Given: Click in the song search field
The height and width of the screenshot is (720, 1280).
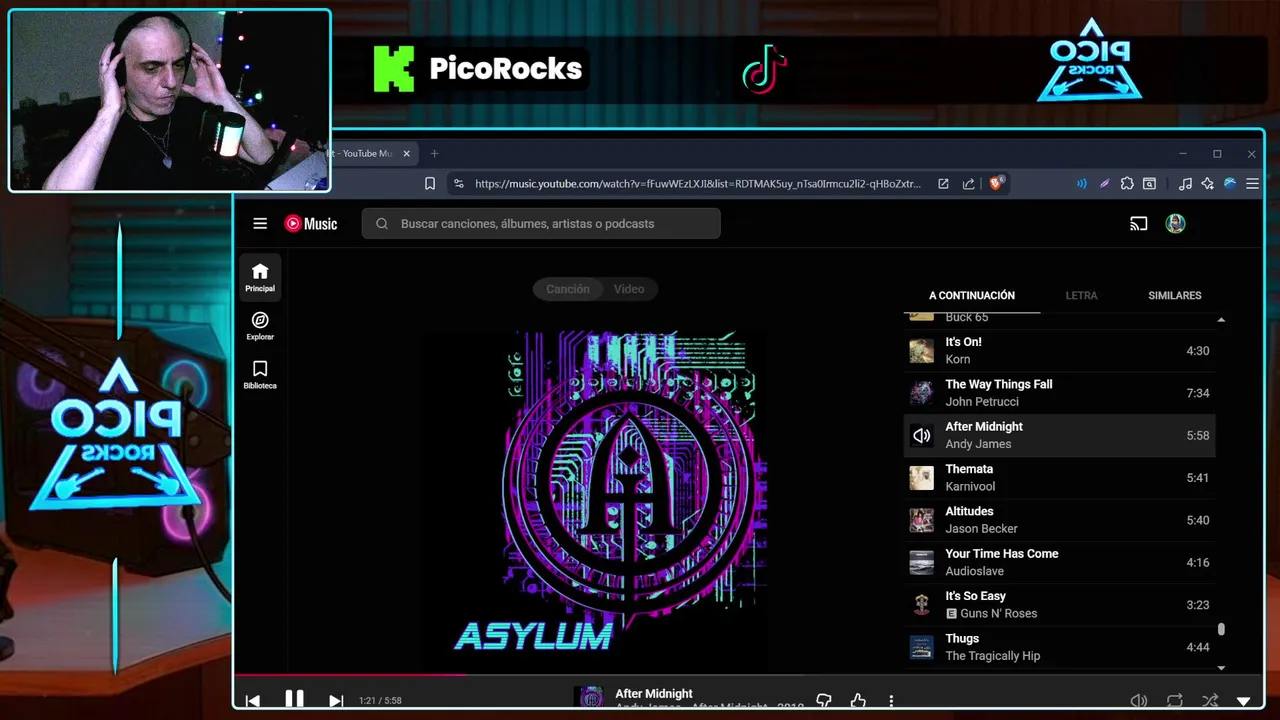Looking at the screenshot, I should click(x=541, y=224).
